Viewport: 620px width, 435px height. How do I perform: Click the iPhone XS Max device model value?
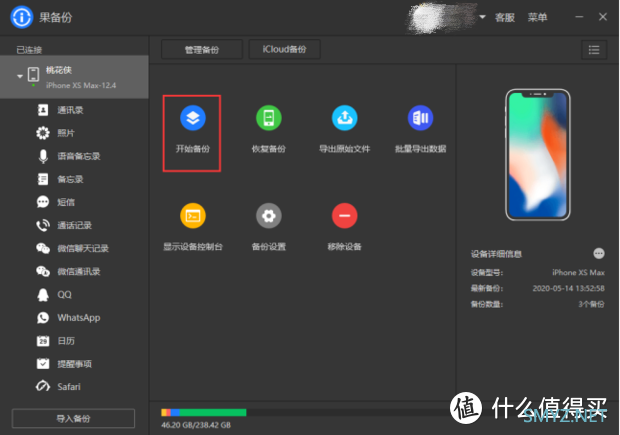[578, 272]
